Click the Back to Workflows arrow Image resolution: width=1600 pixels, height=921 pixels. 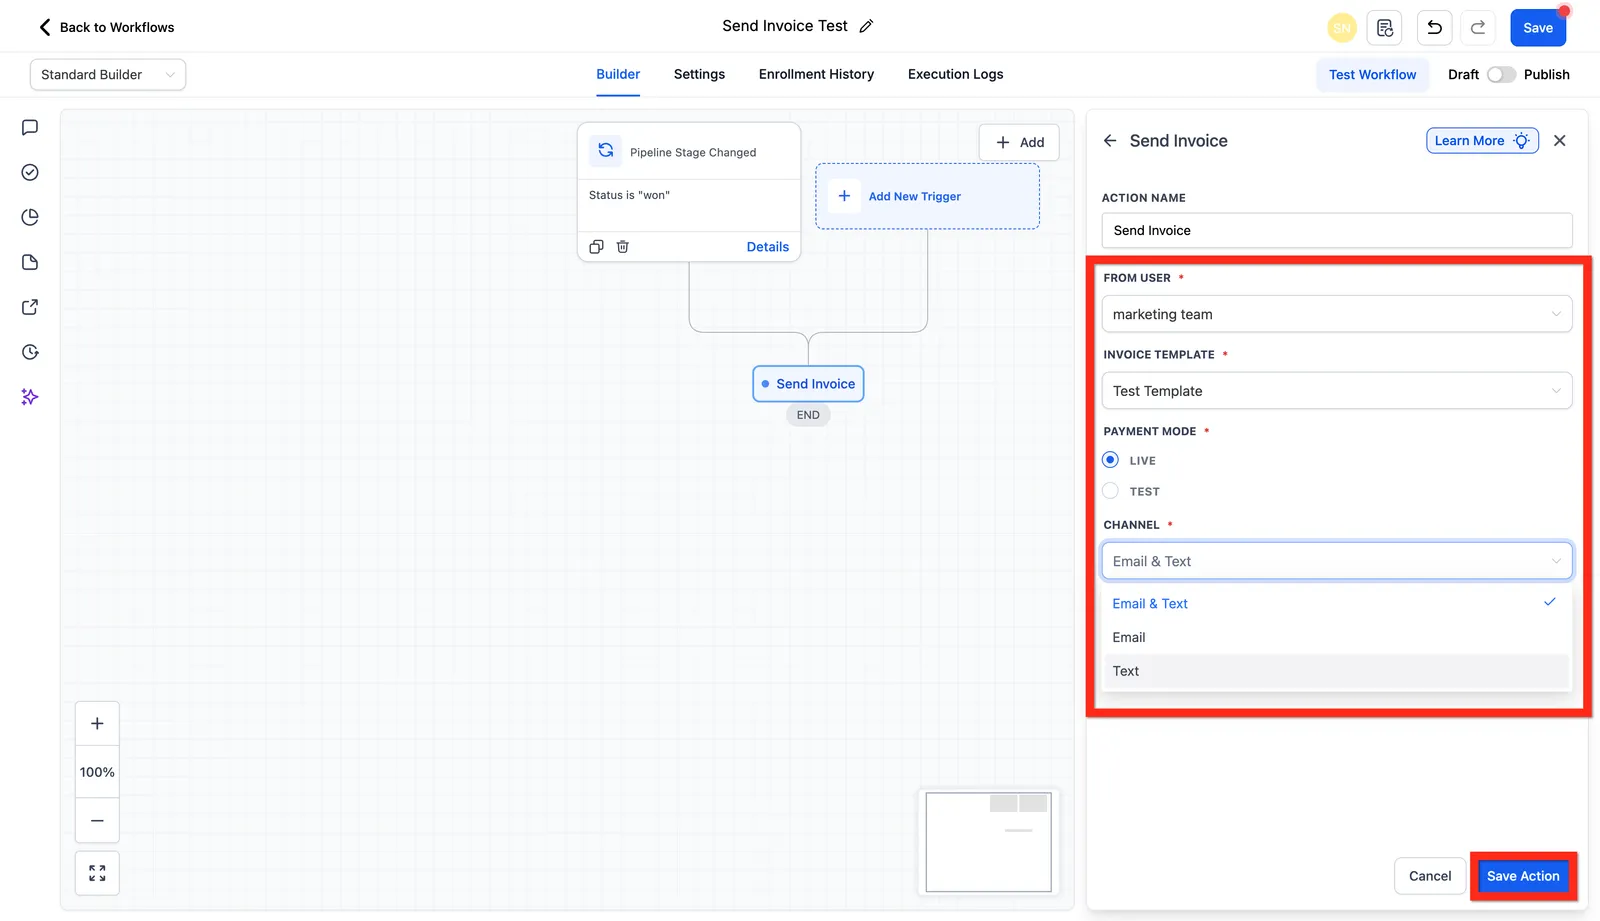point(44,27)
